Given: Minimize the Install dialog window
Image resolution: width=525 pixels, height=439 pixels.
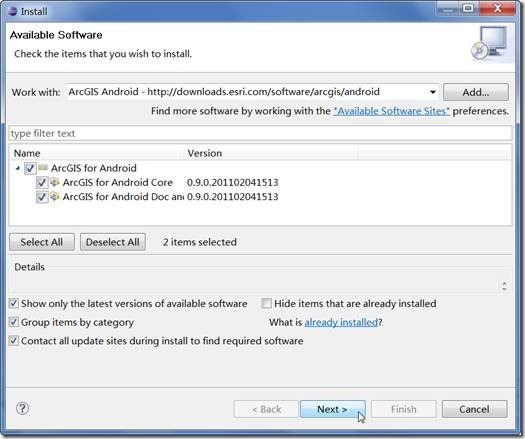Looking at the screenshot, I should coord(447,8).
